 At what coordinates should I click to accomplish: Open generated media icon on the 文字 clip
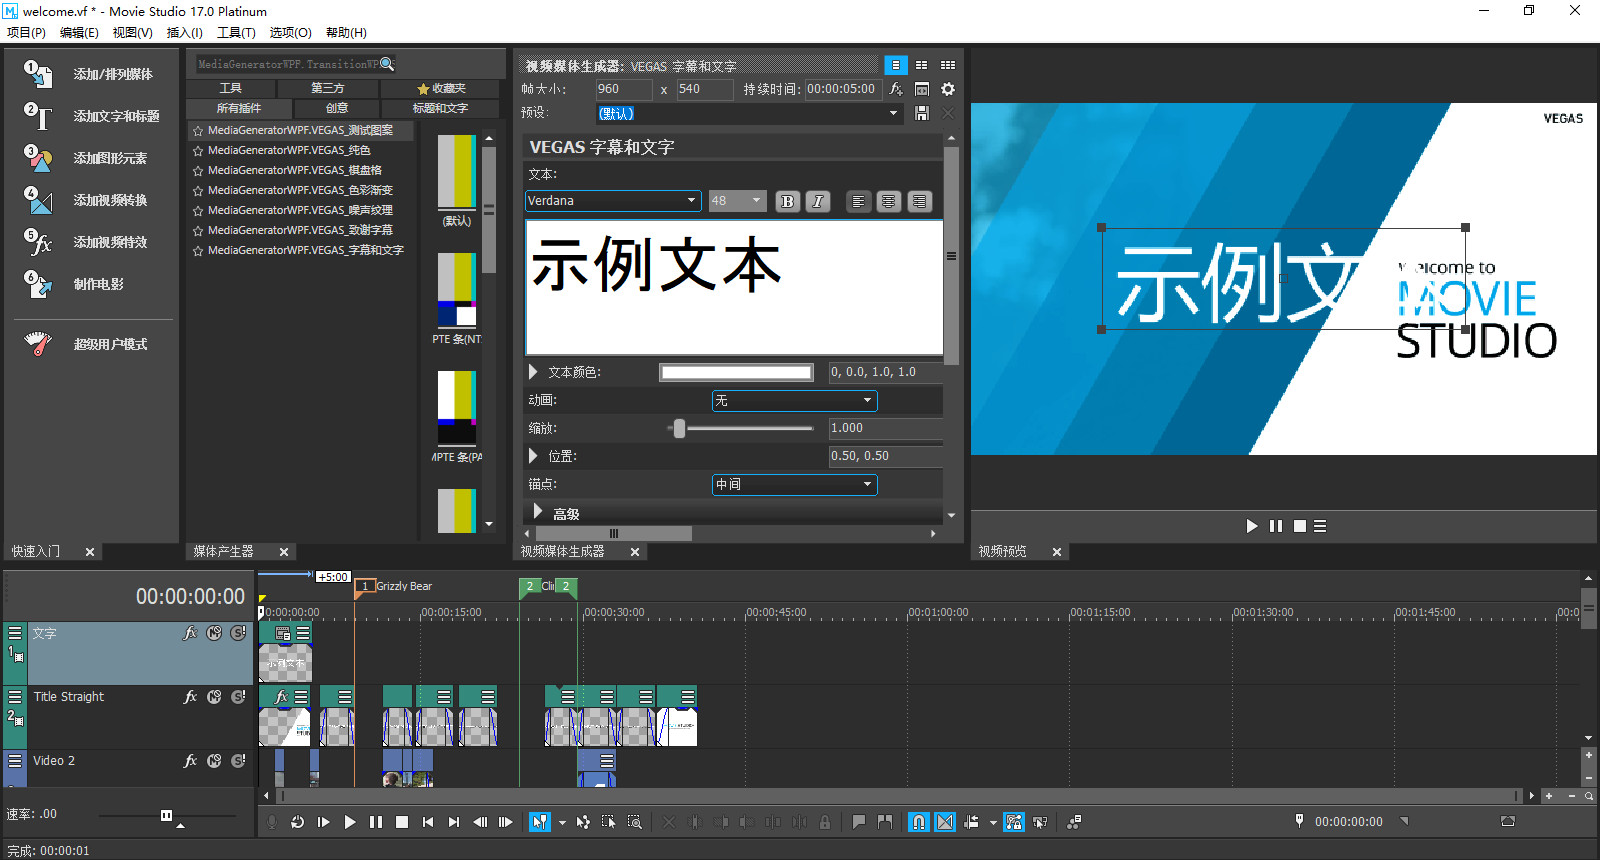pyautogui.click(x=283, y=633)
